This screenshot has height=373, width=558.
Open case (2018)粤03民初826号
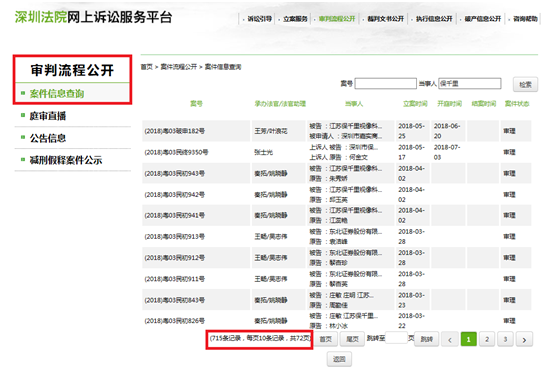point(174,321)
